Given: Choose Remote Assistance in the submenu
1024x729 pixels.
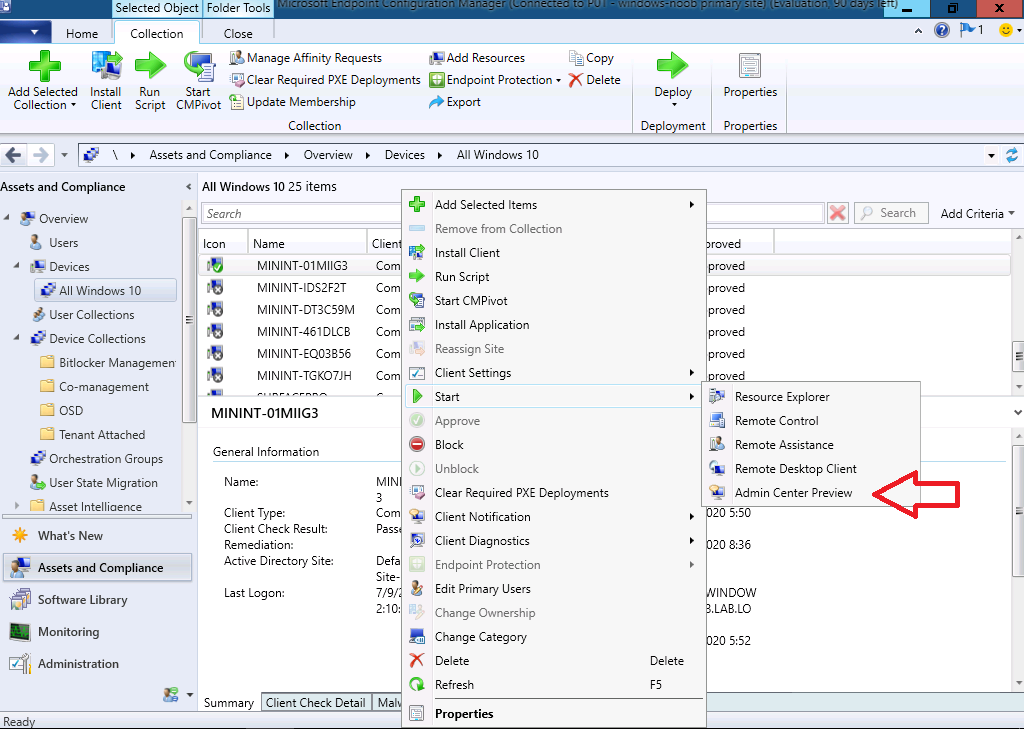Looking at the screenshot, I should pos(811,445).
